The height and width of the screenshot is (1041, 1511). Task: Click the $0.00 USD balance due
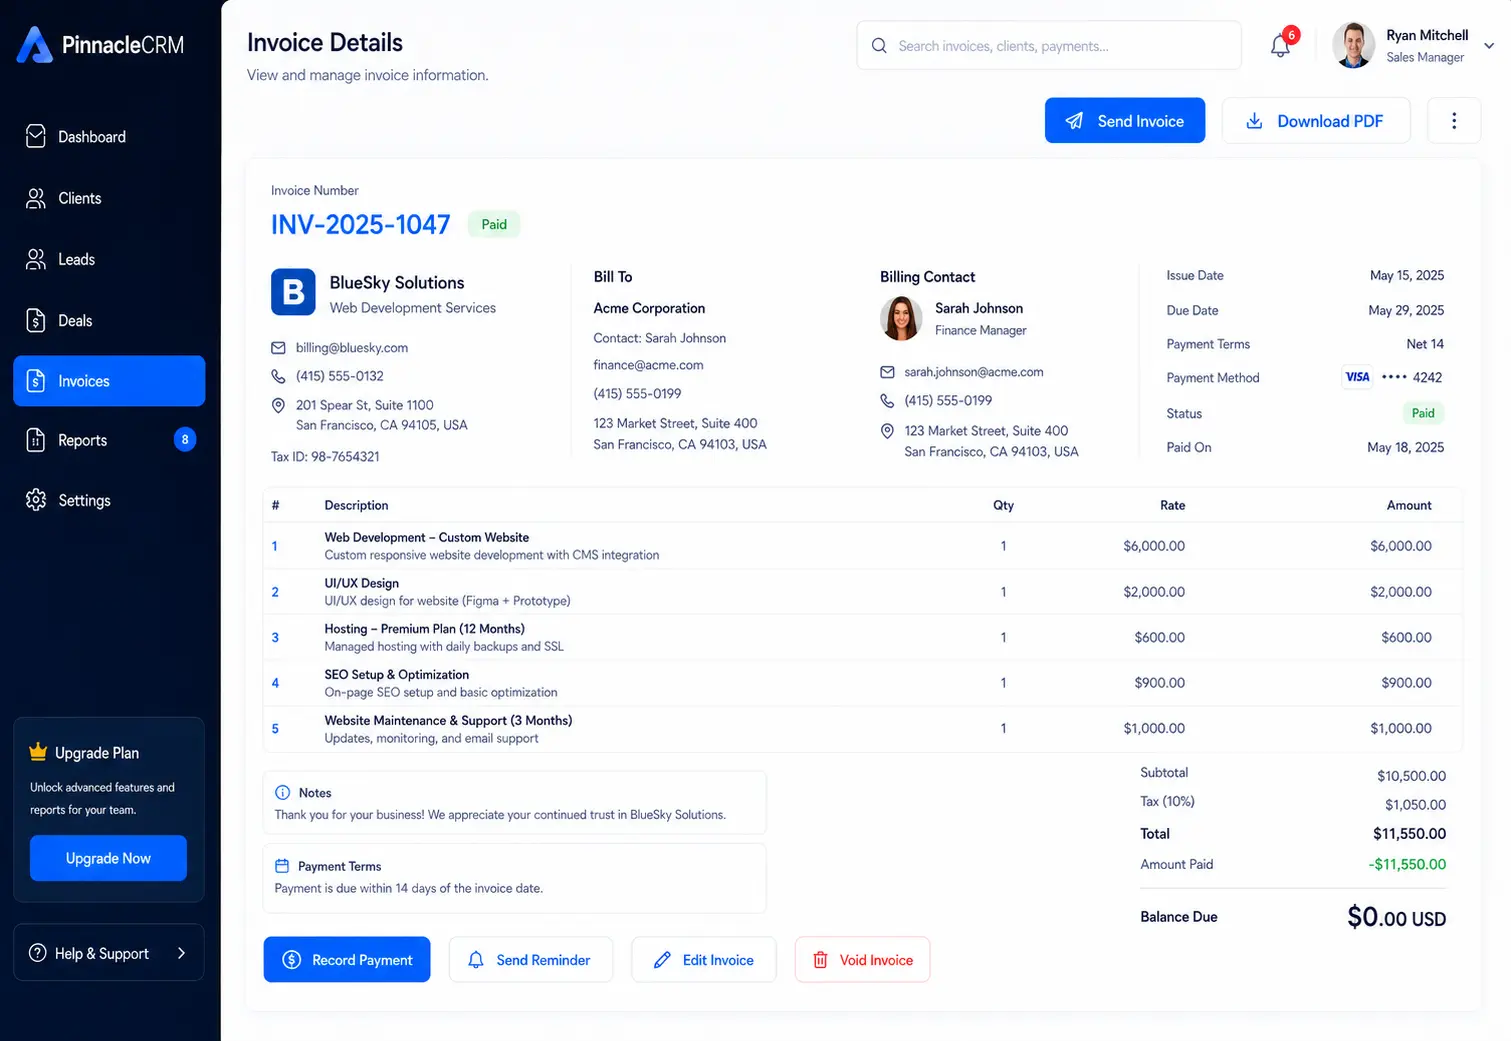[x=1396, y=917]
